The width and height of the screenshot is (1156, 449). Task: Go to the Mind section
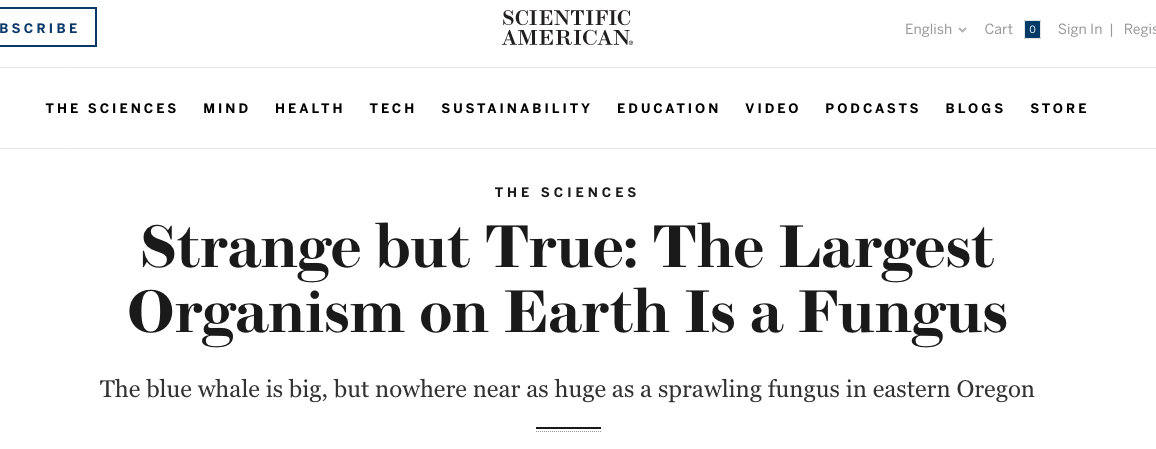pos(226,109)
